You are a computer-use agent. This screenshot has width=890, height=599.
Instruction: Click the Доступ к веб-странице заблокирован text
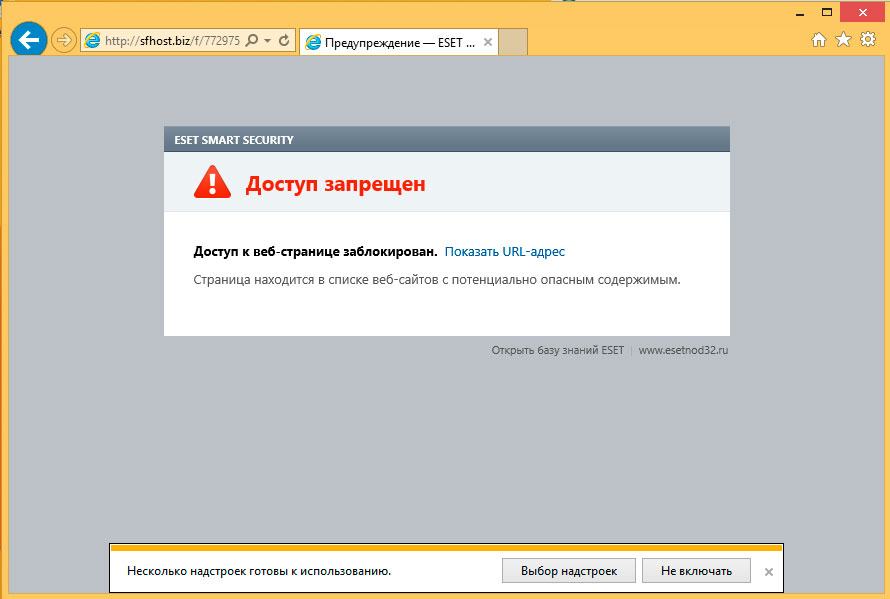pyautogui.click(x=315, y=252)
